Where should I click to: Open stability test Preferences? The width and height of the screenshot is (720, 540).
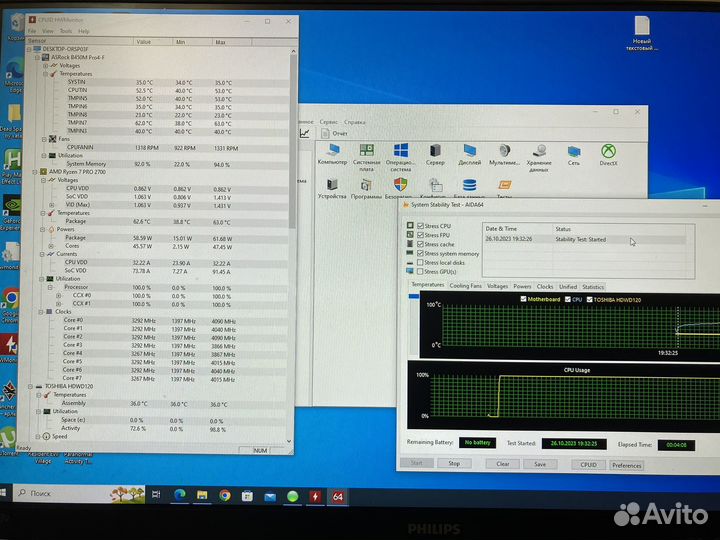(626, 465)
